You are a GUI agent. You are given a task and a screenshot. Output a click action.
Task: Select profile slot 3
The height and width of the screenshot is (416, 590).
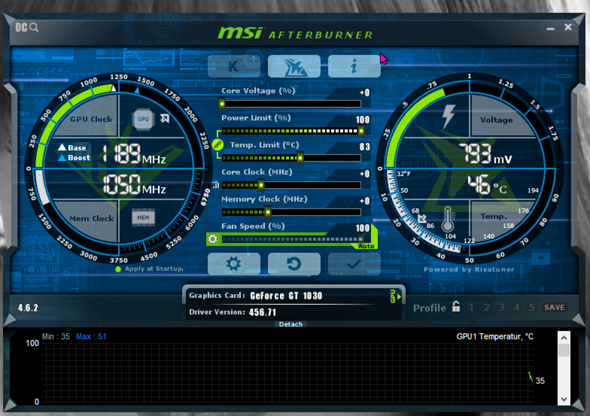point(502,308)
